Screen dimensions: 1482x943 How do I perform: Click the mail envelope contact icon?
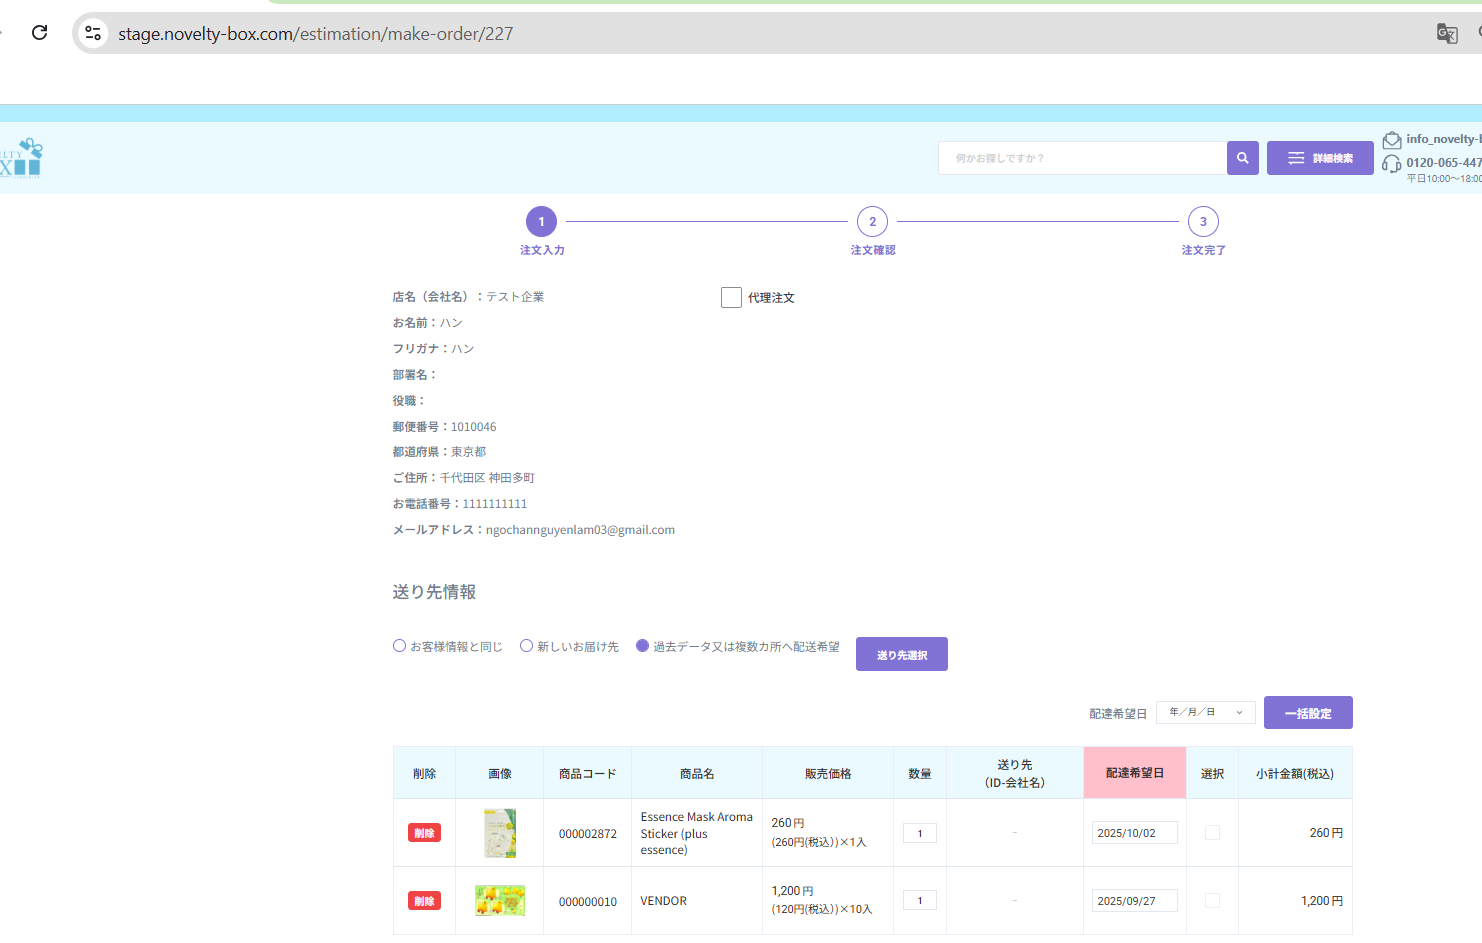pyautogui.click(x=1391, y=140)
